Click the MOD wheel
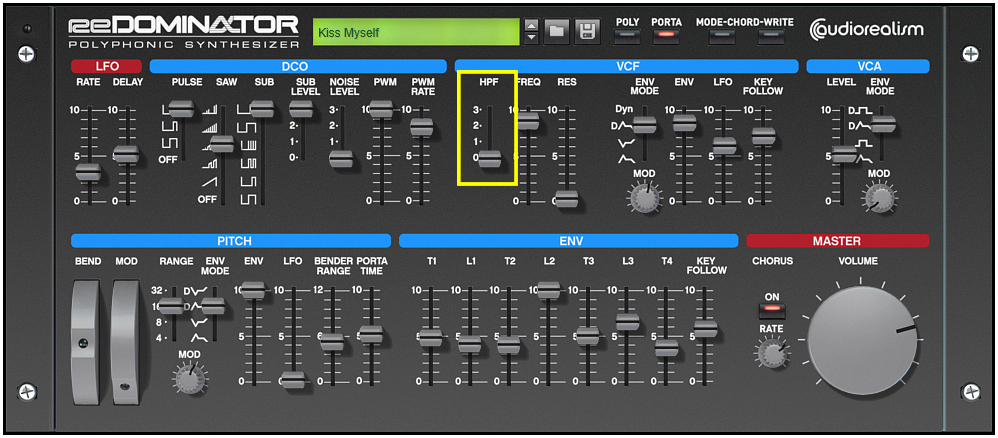Viewport: 998px width, 438px height. click(x=125, y=343)
